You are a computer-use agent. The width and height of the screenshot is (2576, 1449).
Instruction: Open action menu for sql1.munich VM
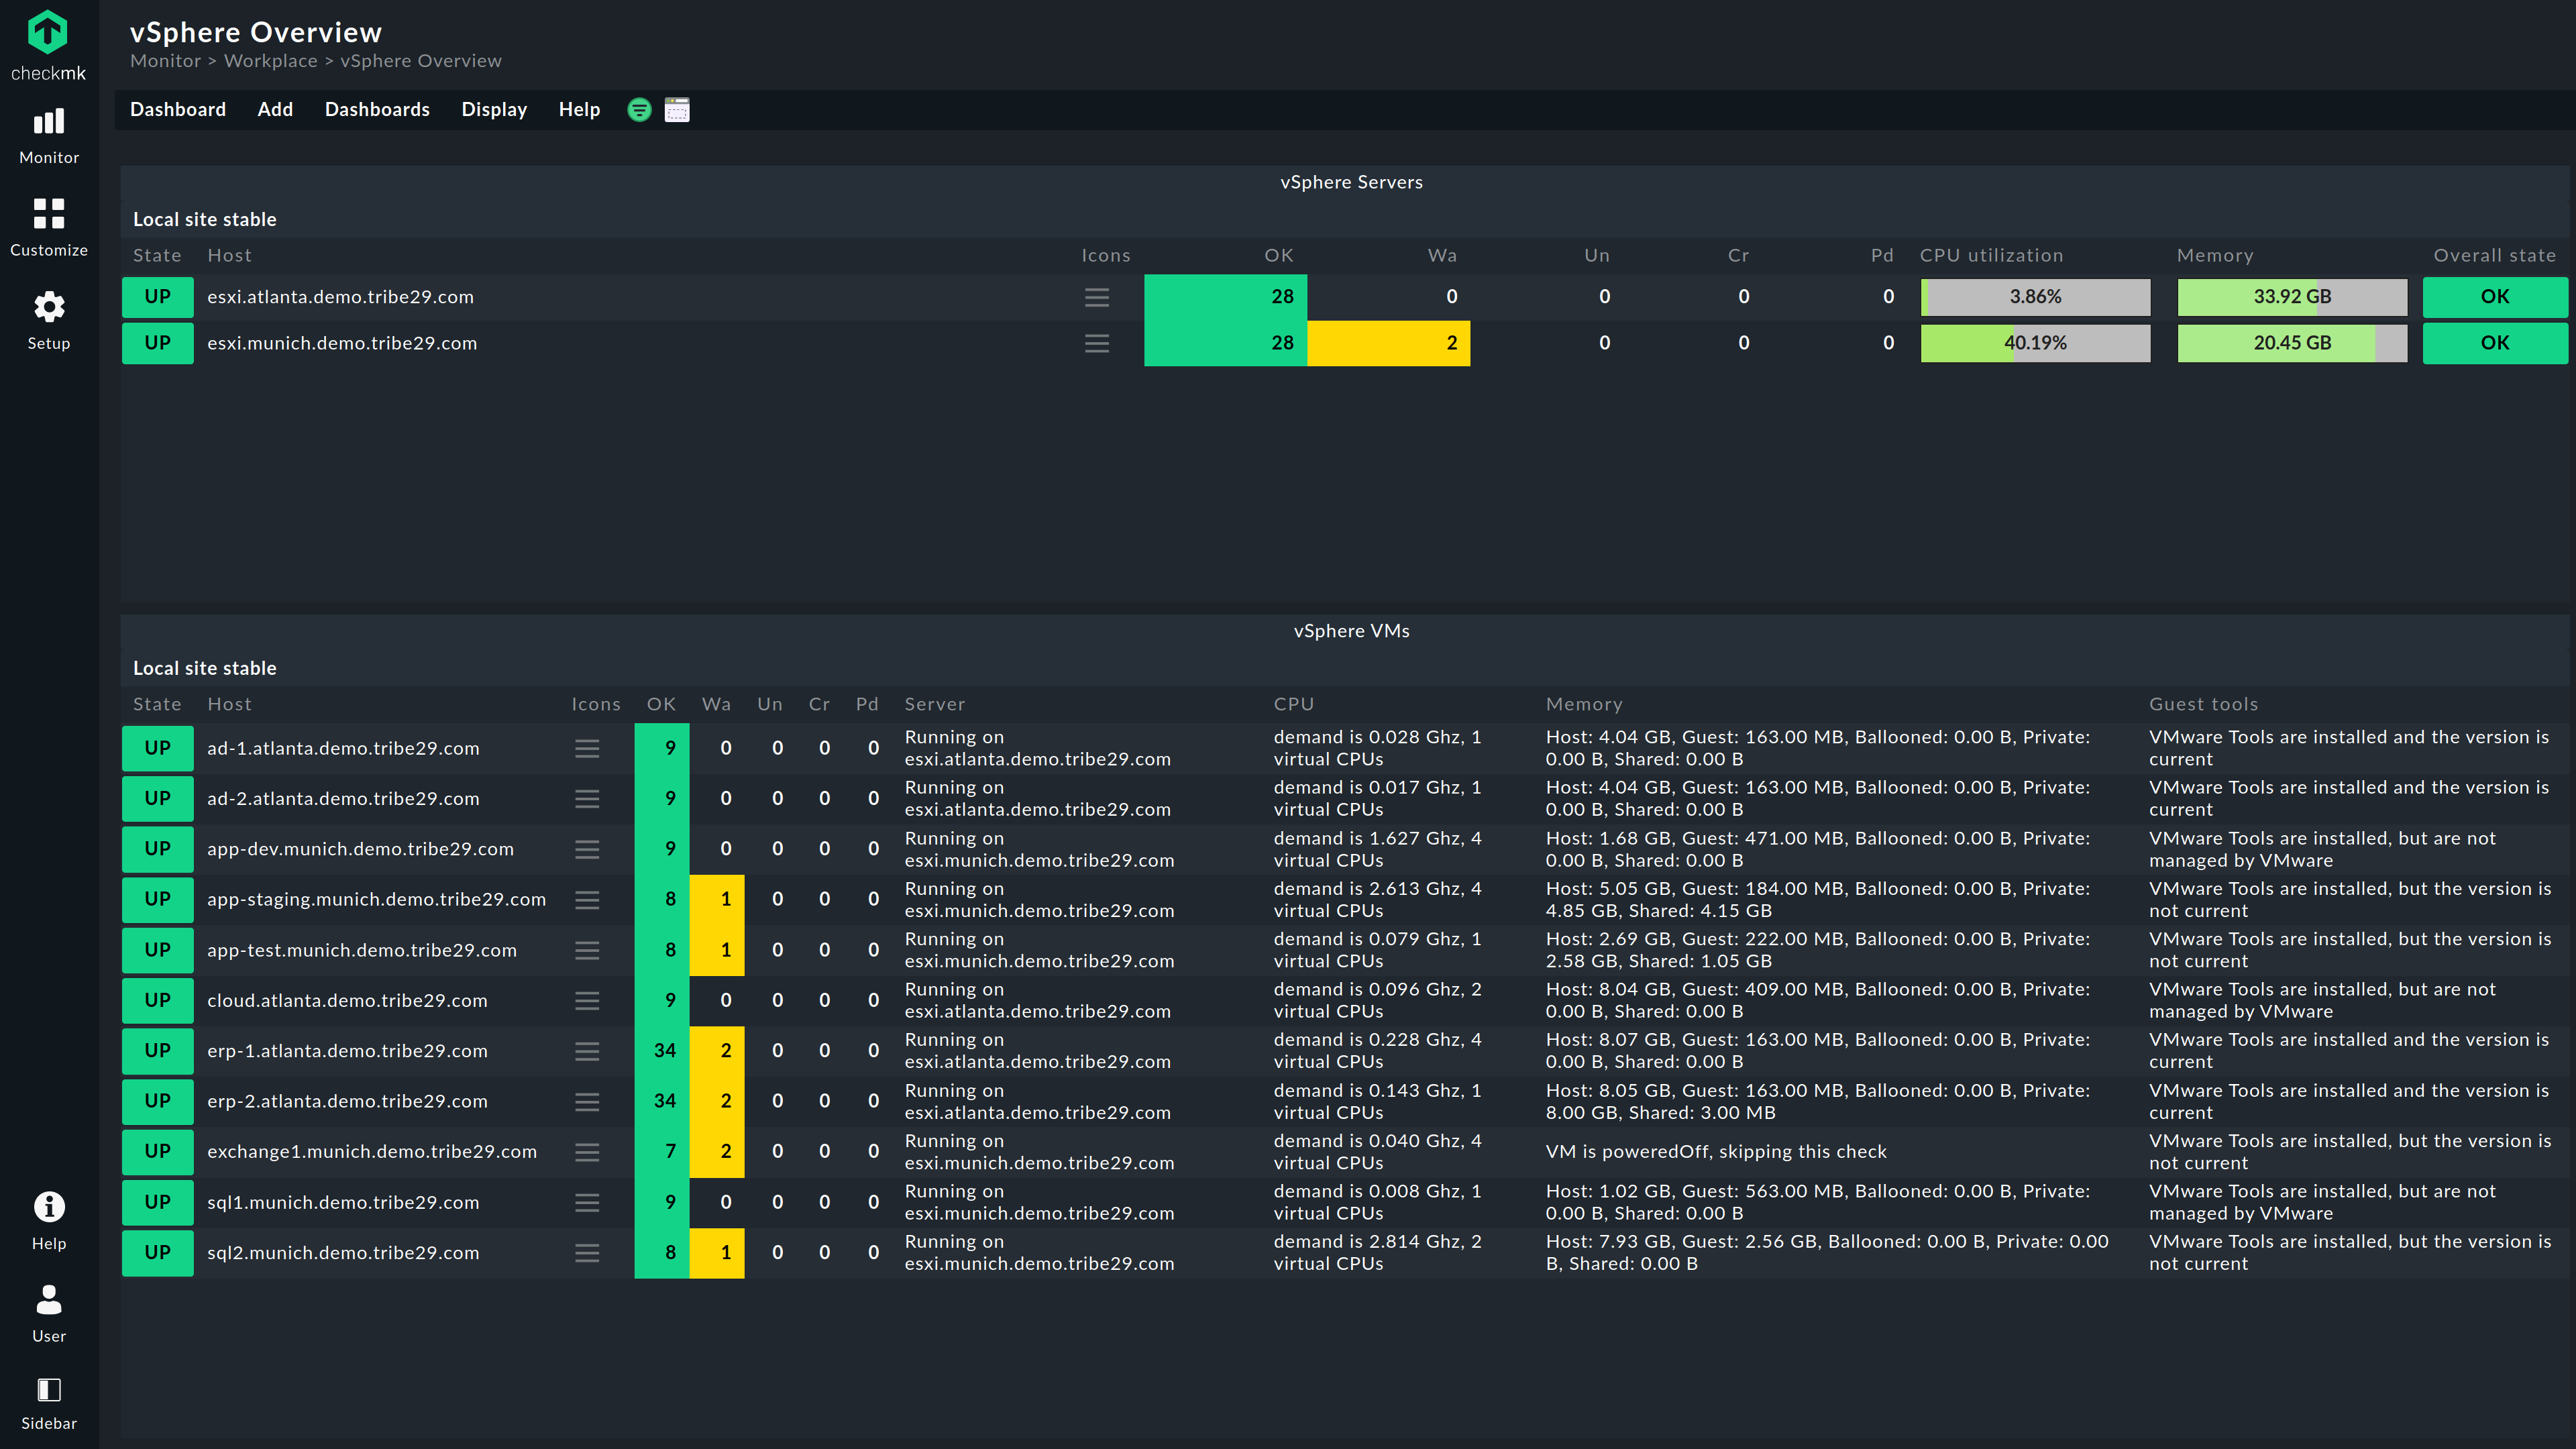click(587, 1202)
